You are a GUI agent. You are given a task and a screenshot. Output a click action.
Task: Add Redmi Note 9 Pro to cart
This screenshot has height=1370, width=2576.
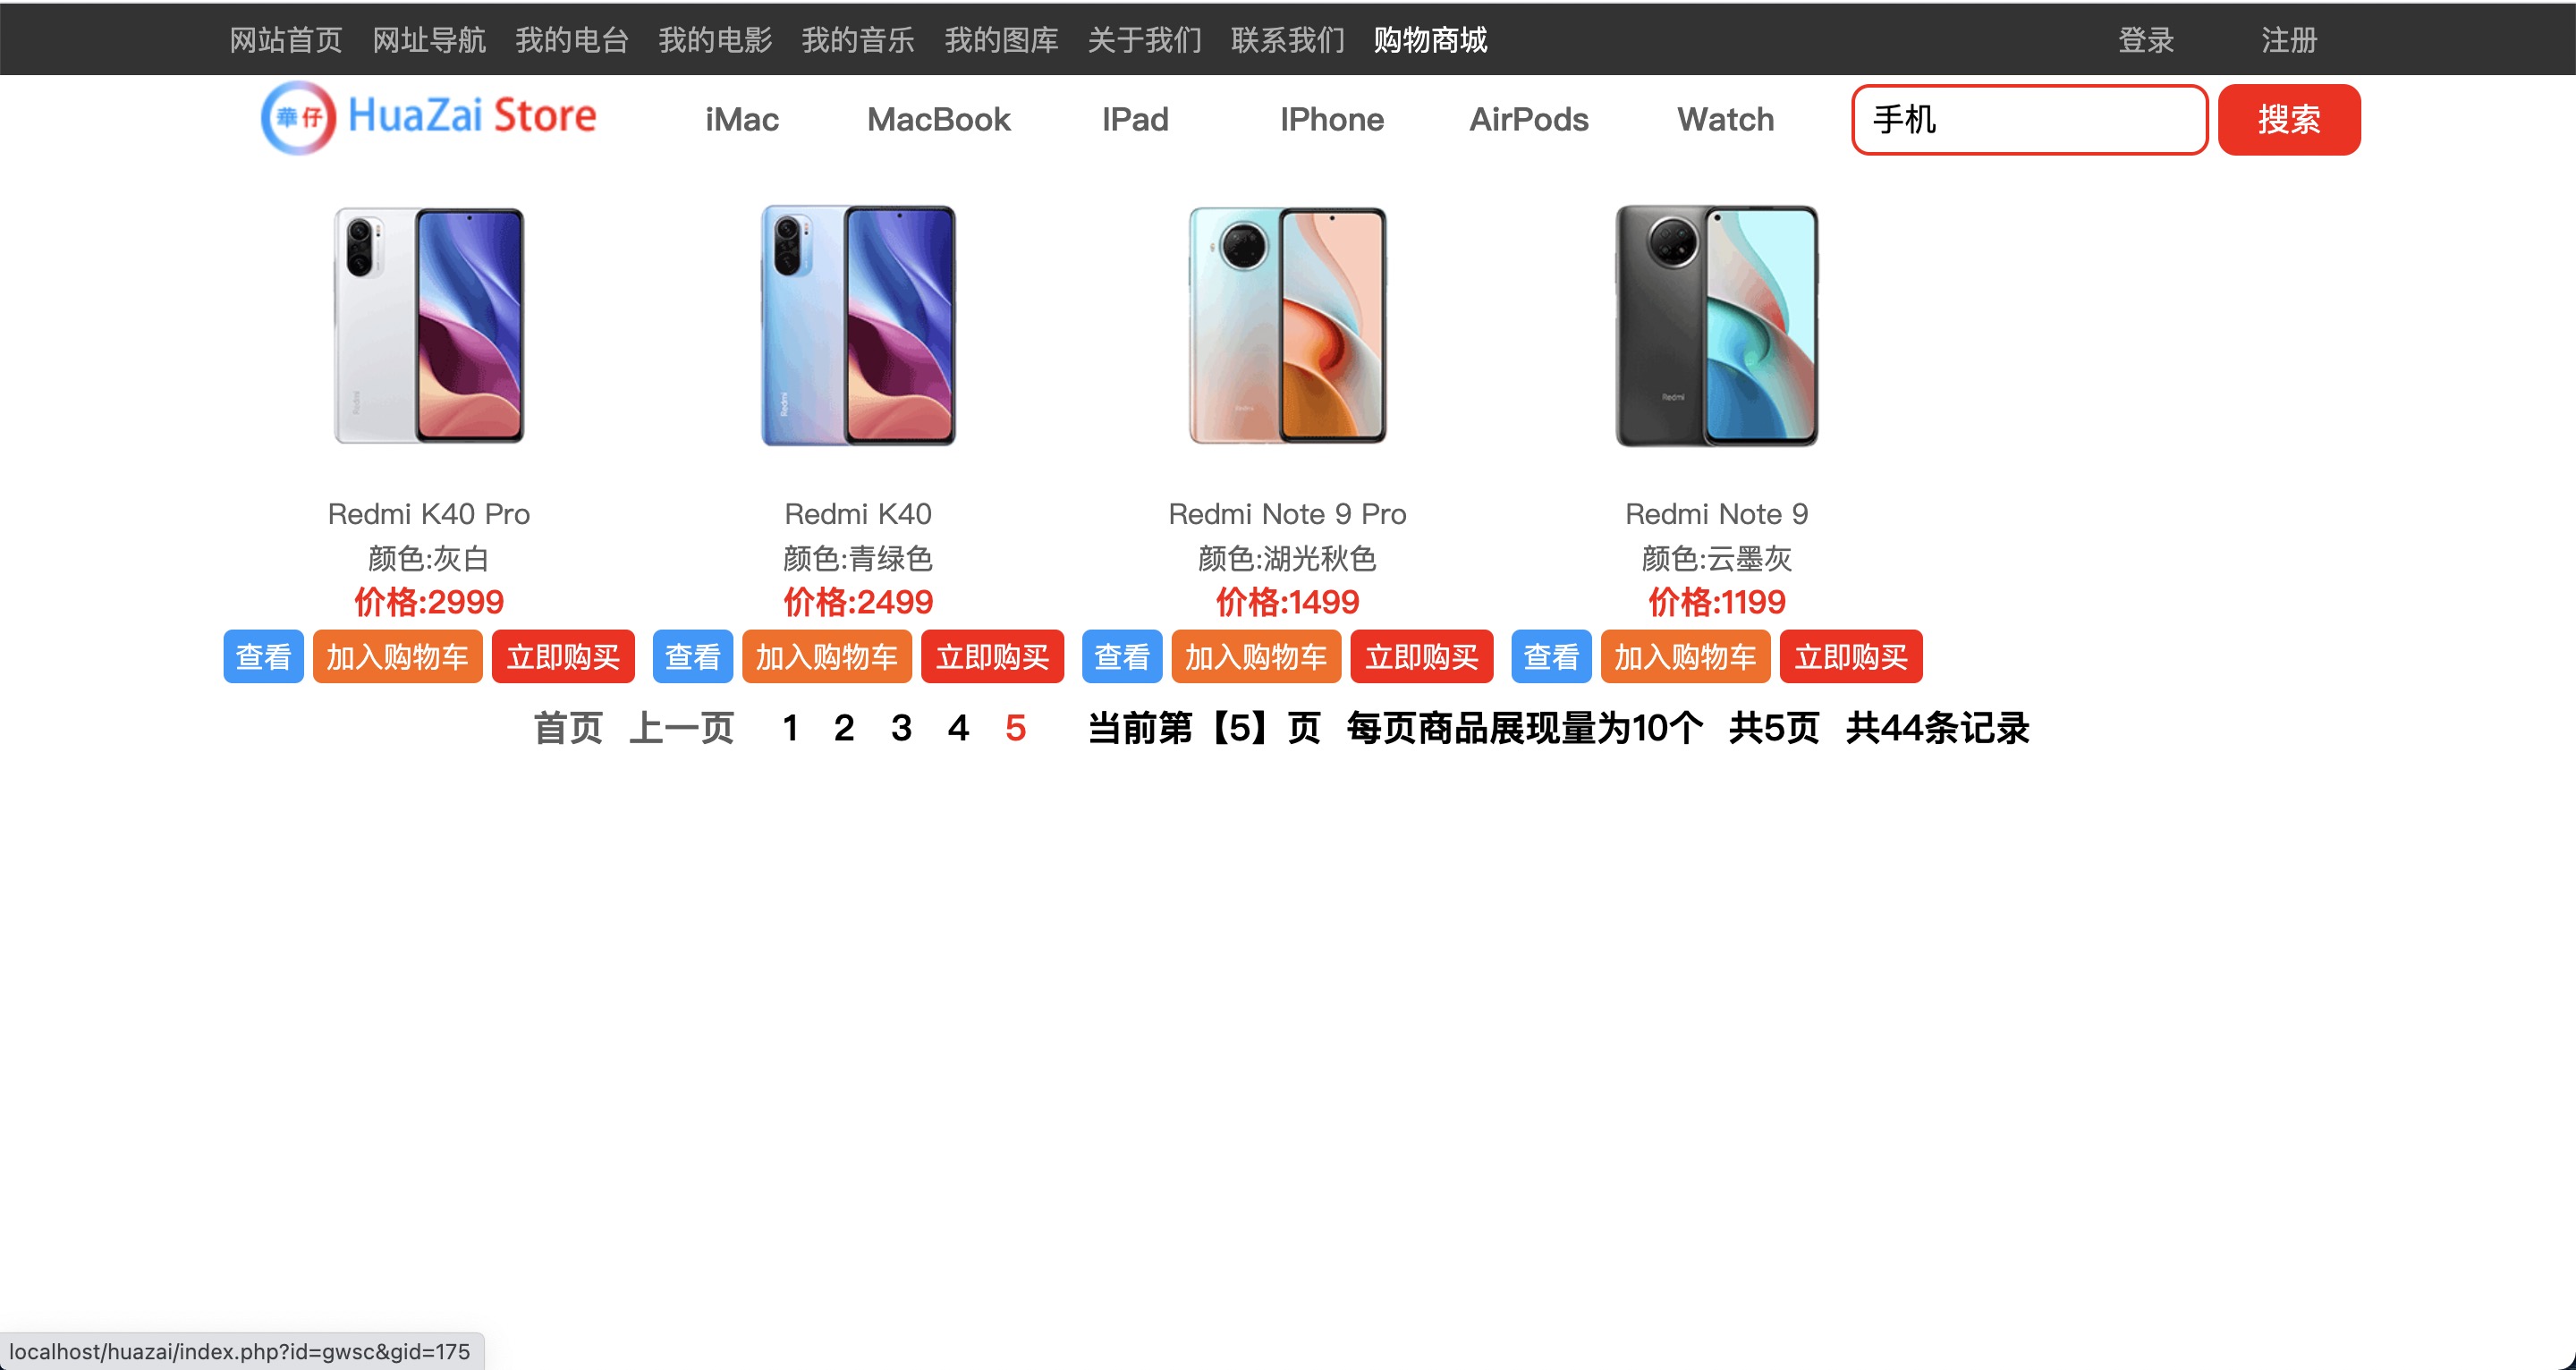point(1256,657)
